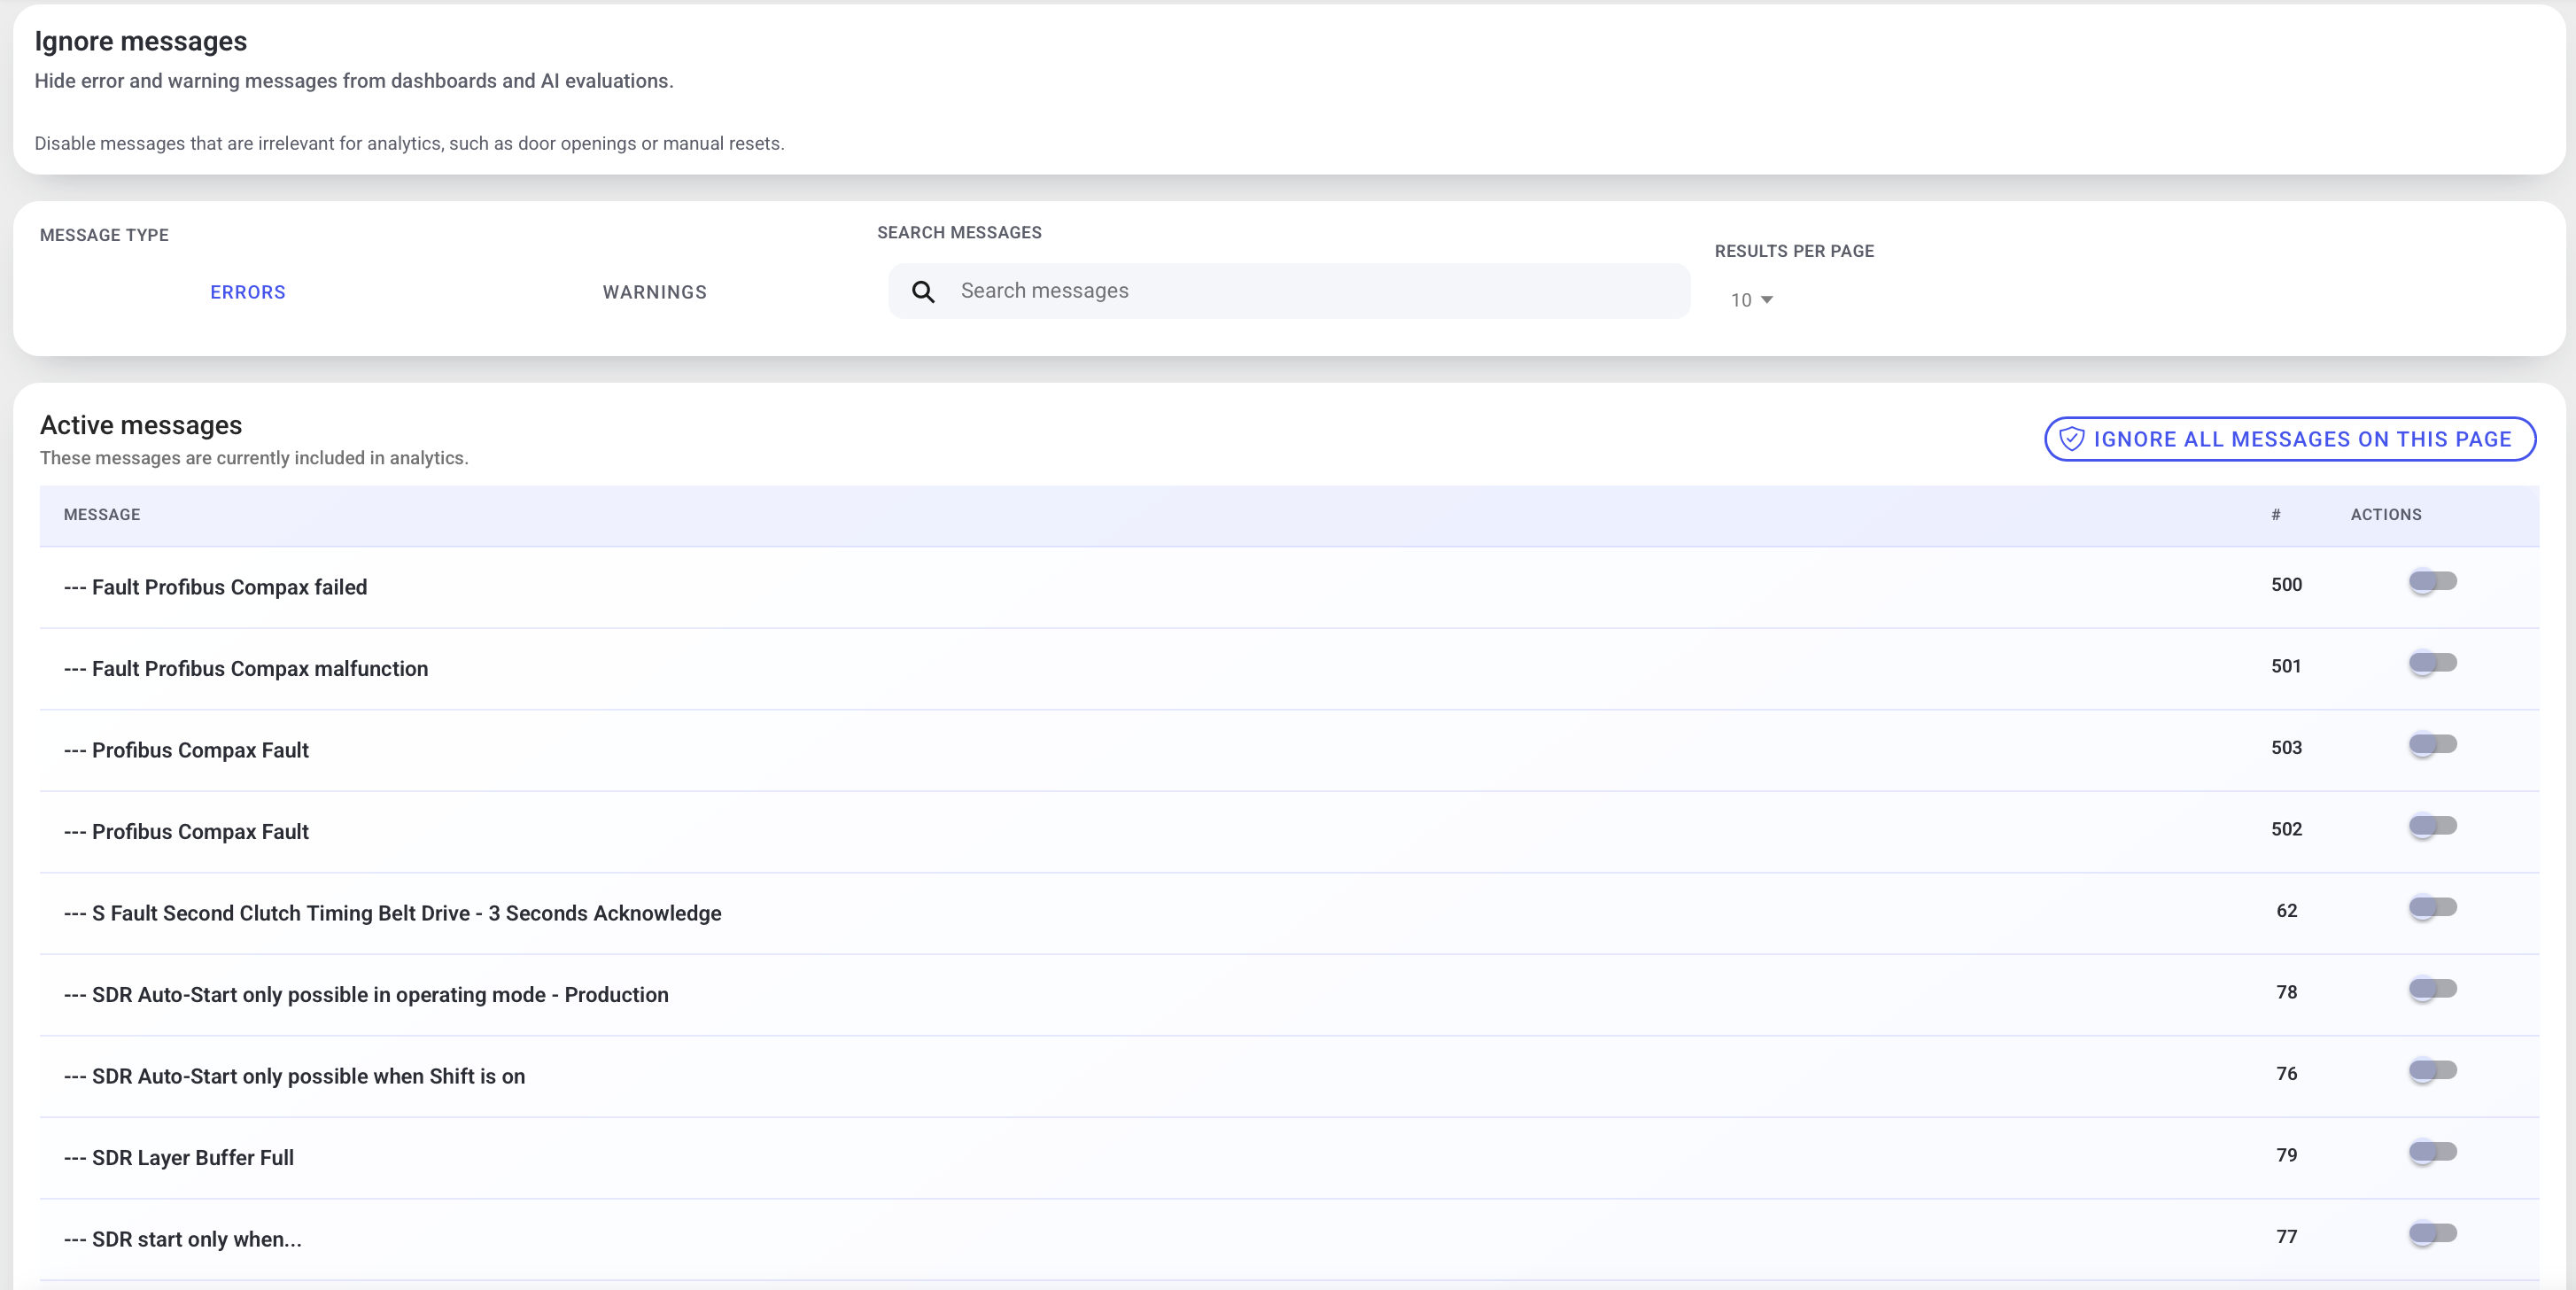Toggle ignore for message number 502
The width and height of the screenshot is (2576, 1290).
tap(2432, 826)
